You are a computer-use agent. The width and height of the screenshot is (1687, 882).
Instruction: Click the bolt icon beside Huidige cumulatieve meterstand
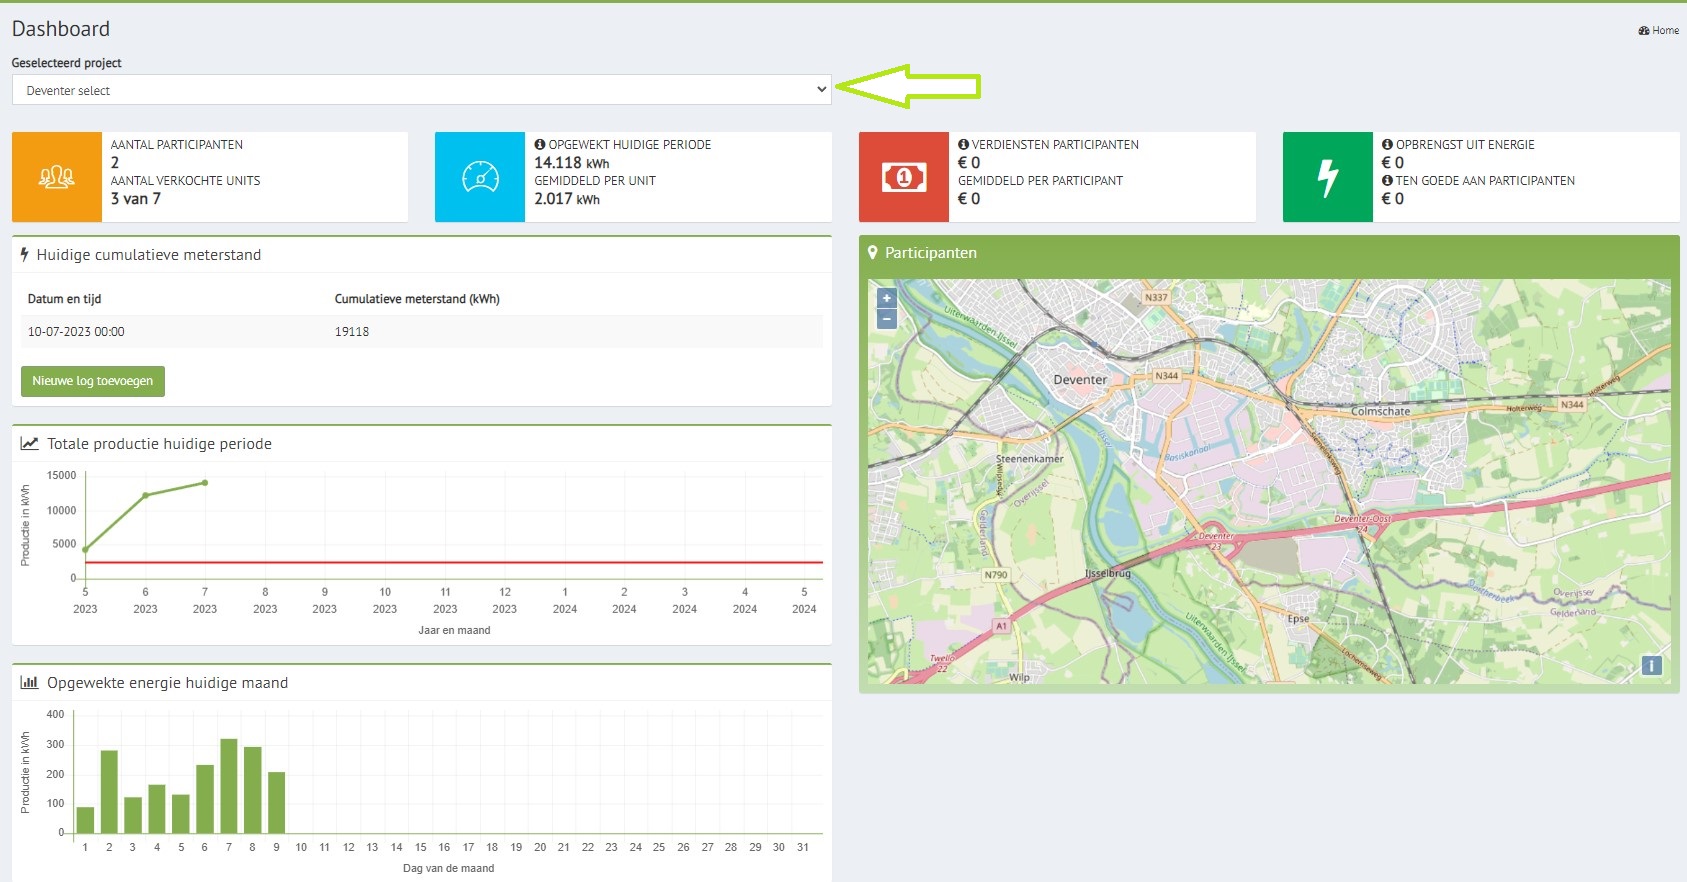click(x=24, y=255)
